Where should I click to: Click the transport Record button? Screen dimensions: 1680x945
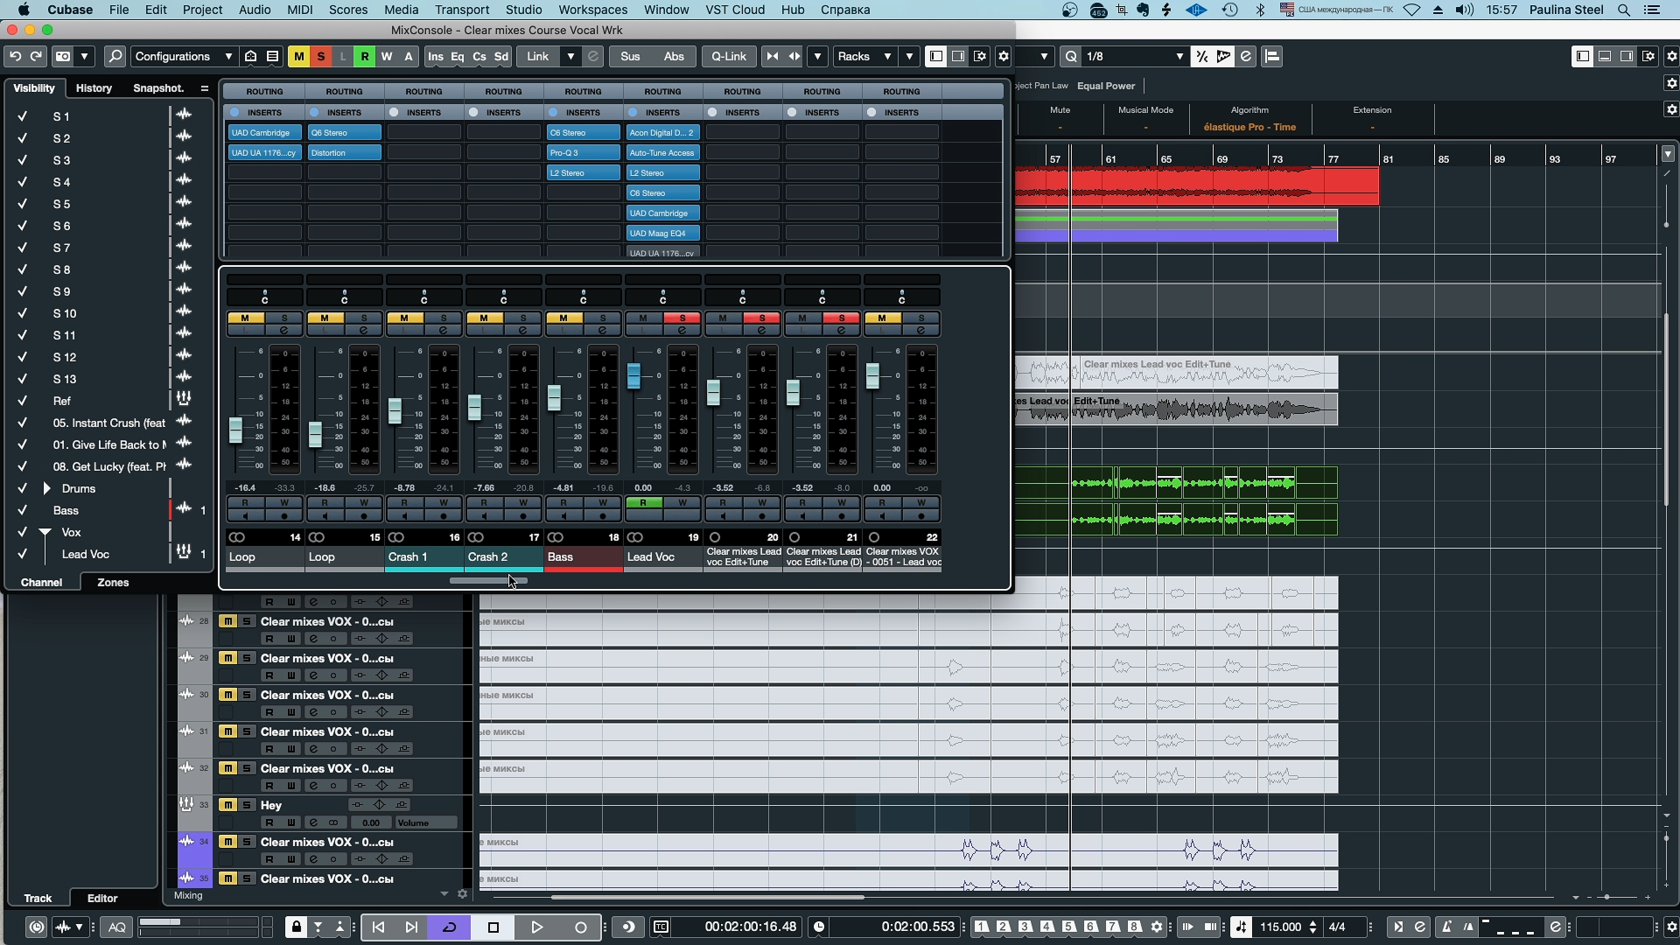581,927
